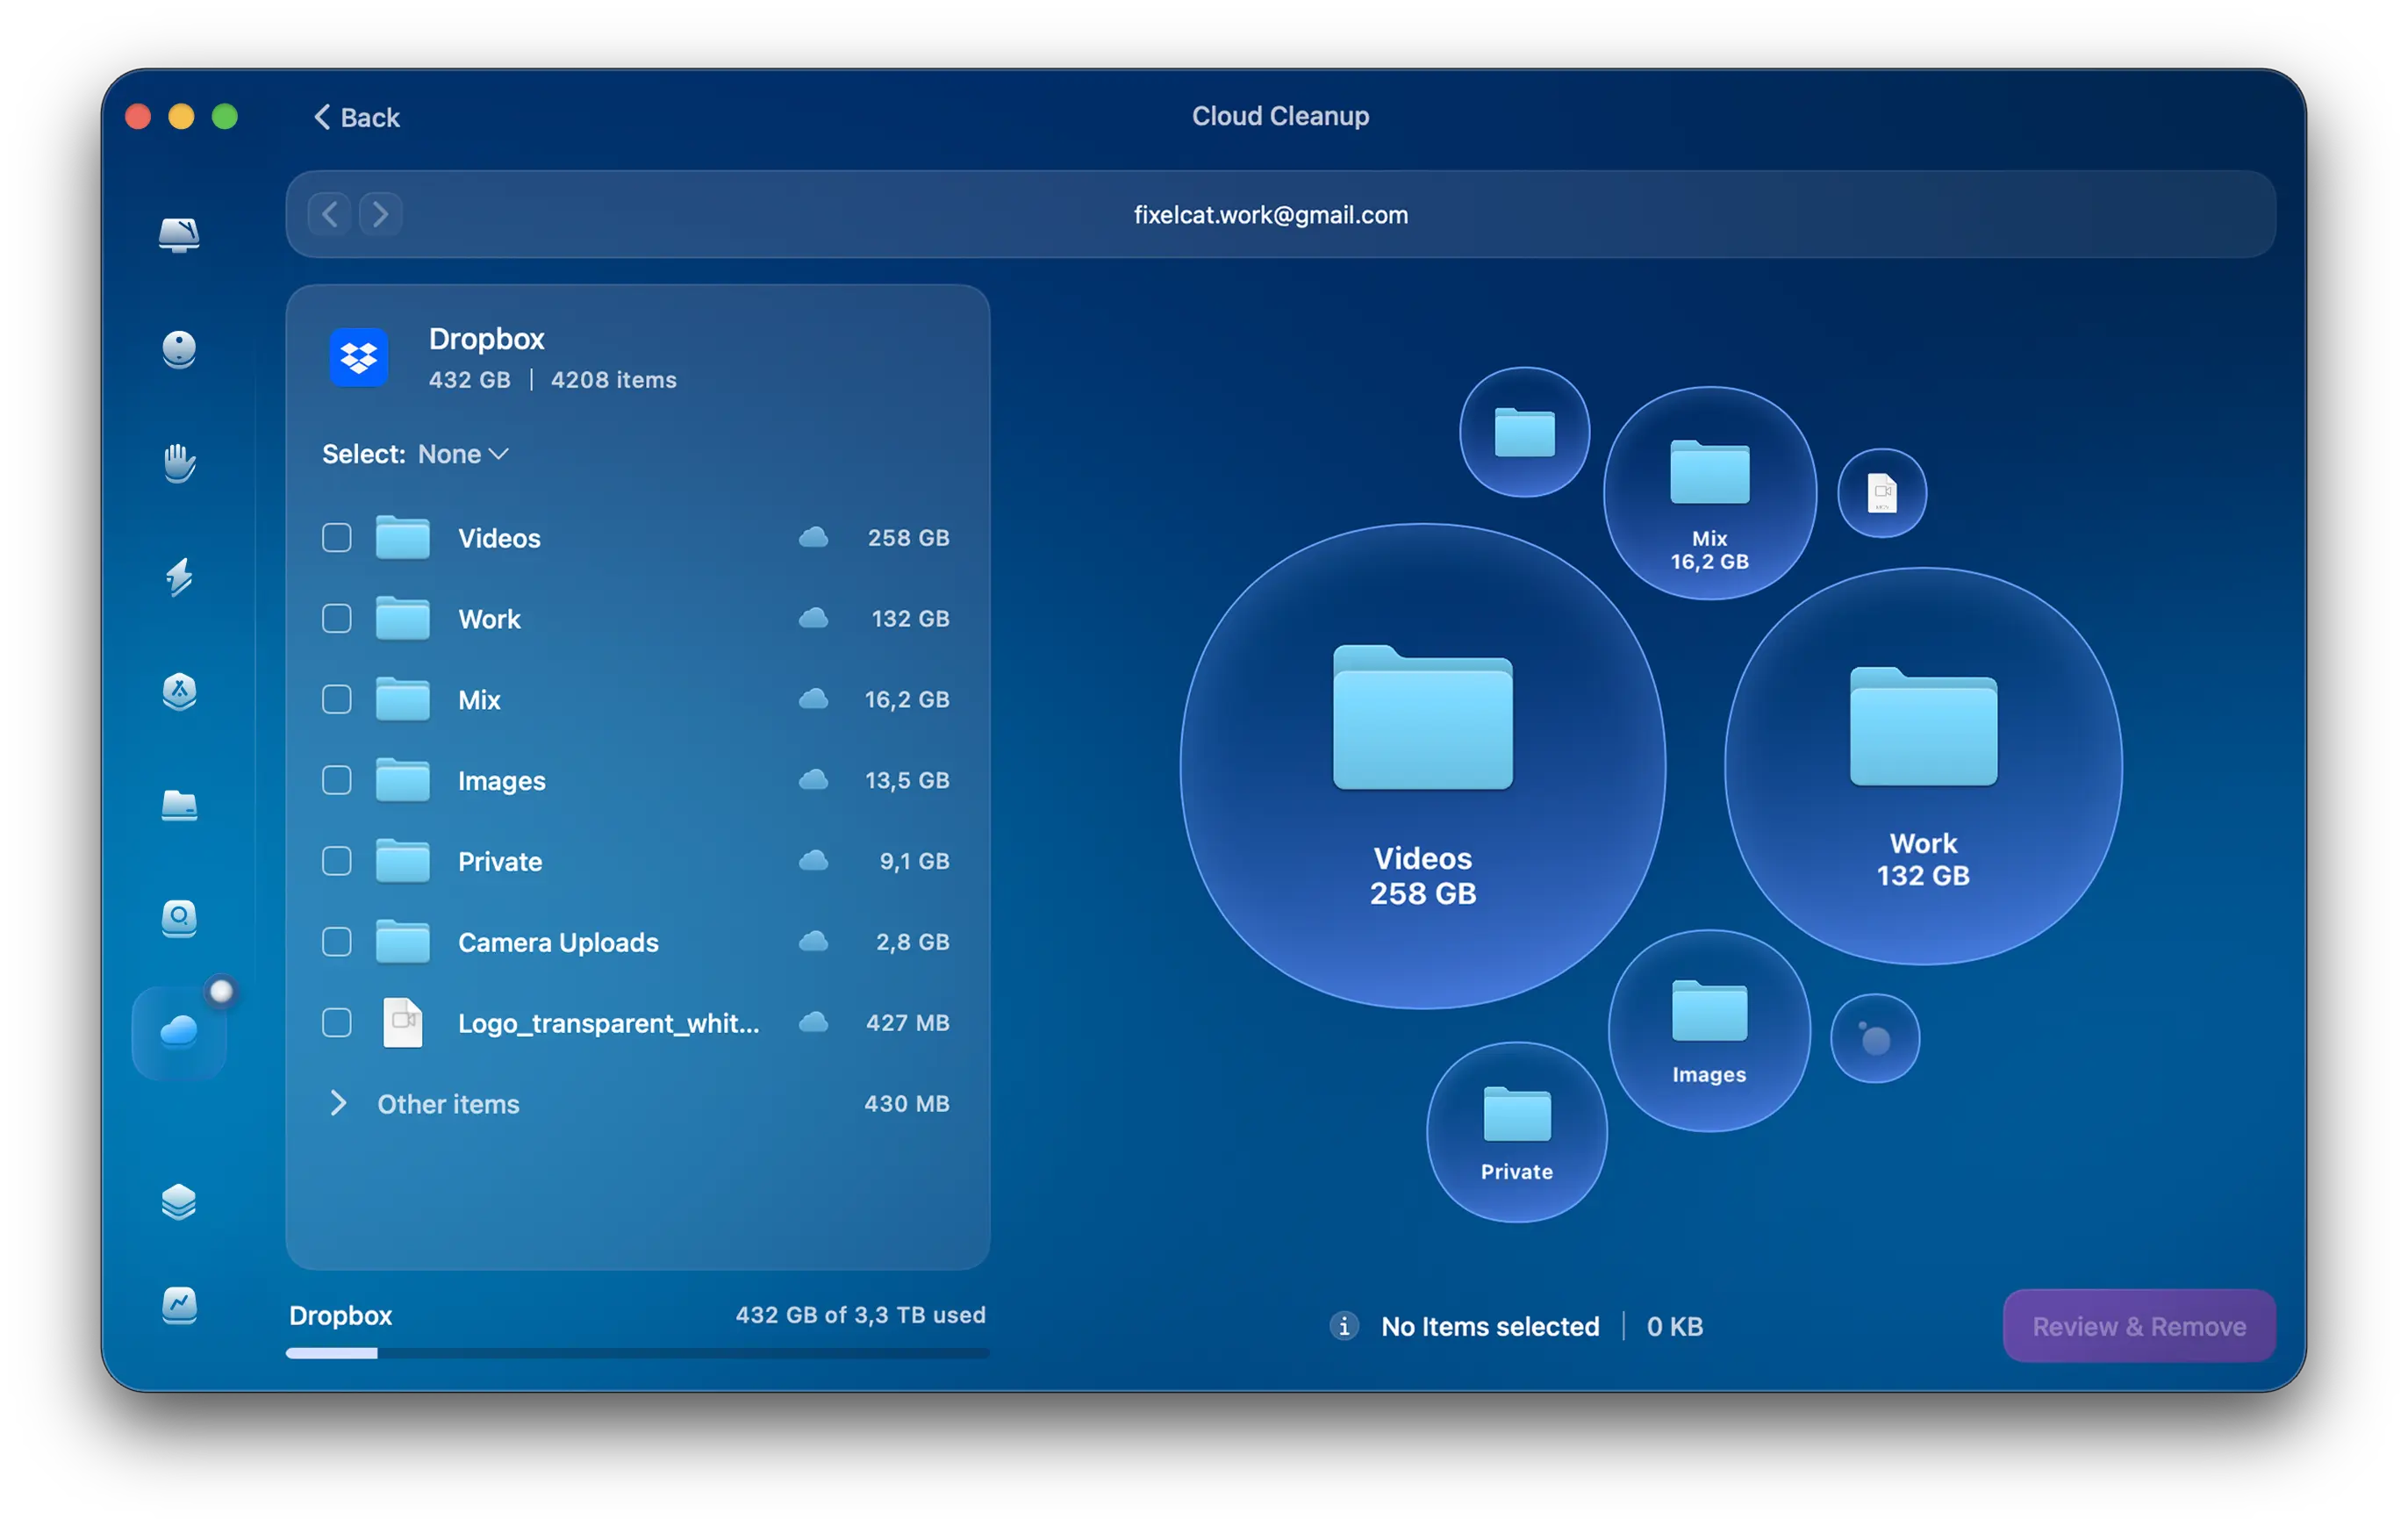Viewport: 2408px width, 1527px height.
Task: Open the Select None dropdown
Action: pyautogui.click(x=463, y=454)
